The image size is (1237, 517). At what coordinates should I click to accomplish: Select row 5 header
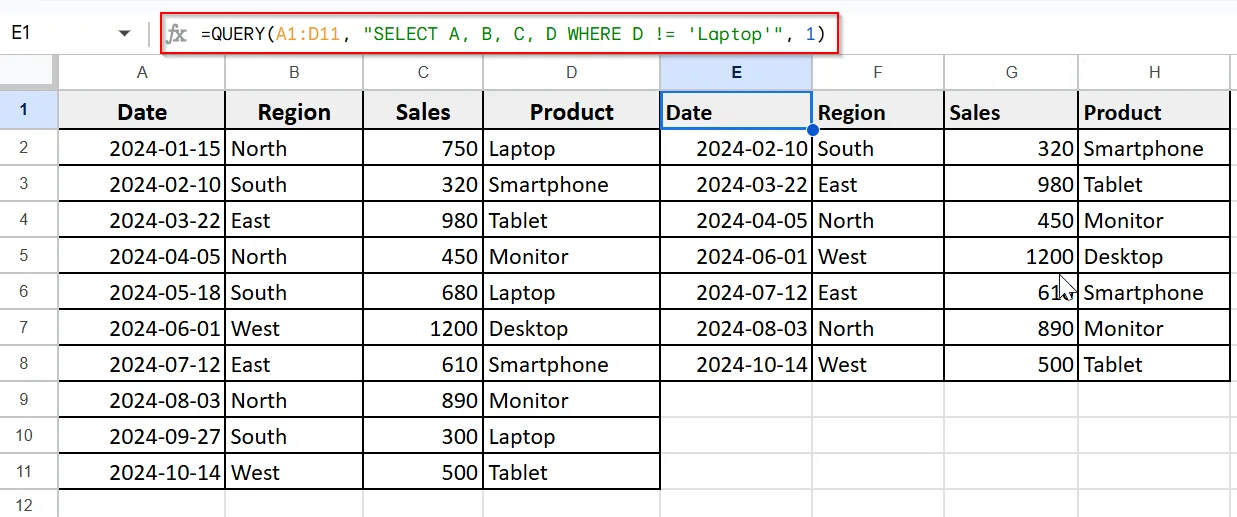click(x=29, y=256)
